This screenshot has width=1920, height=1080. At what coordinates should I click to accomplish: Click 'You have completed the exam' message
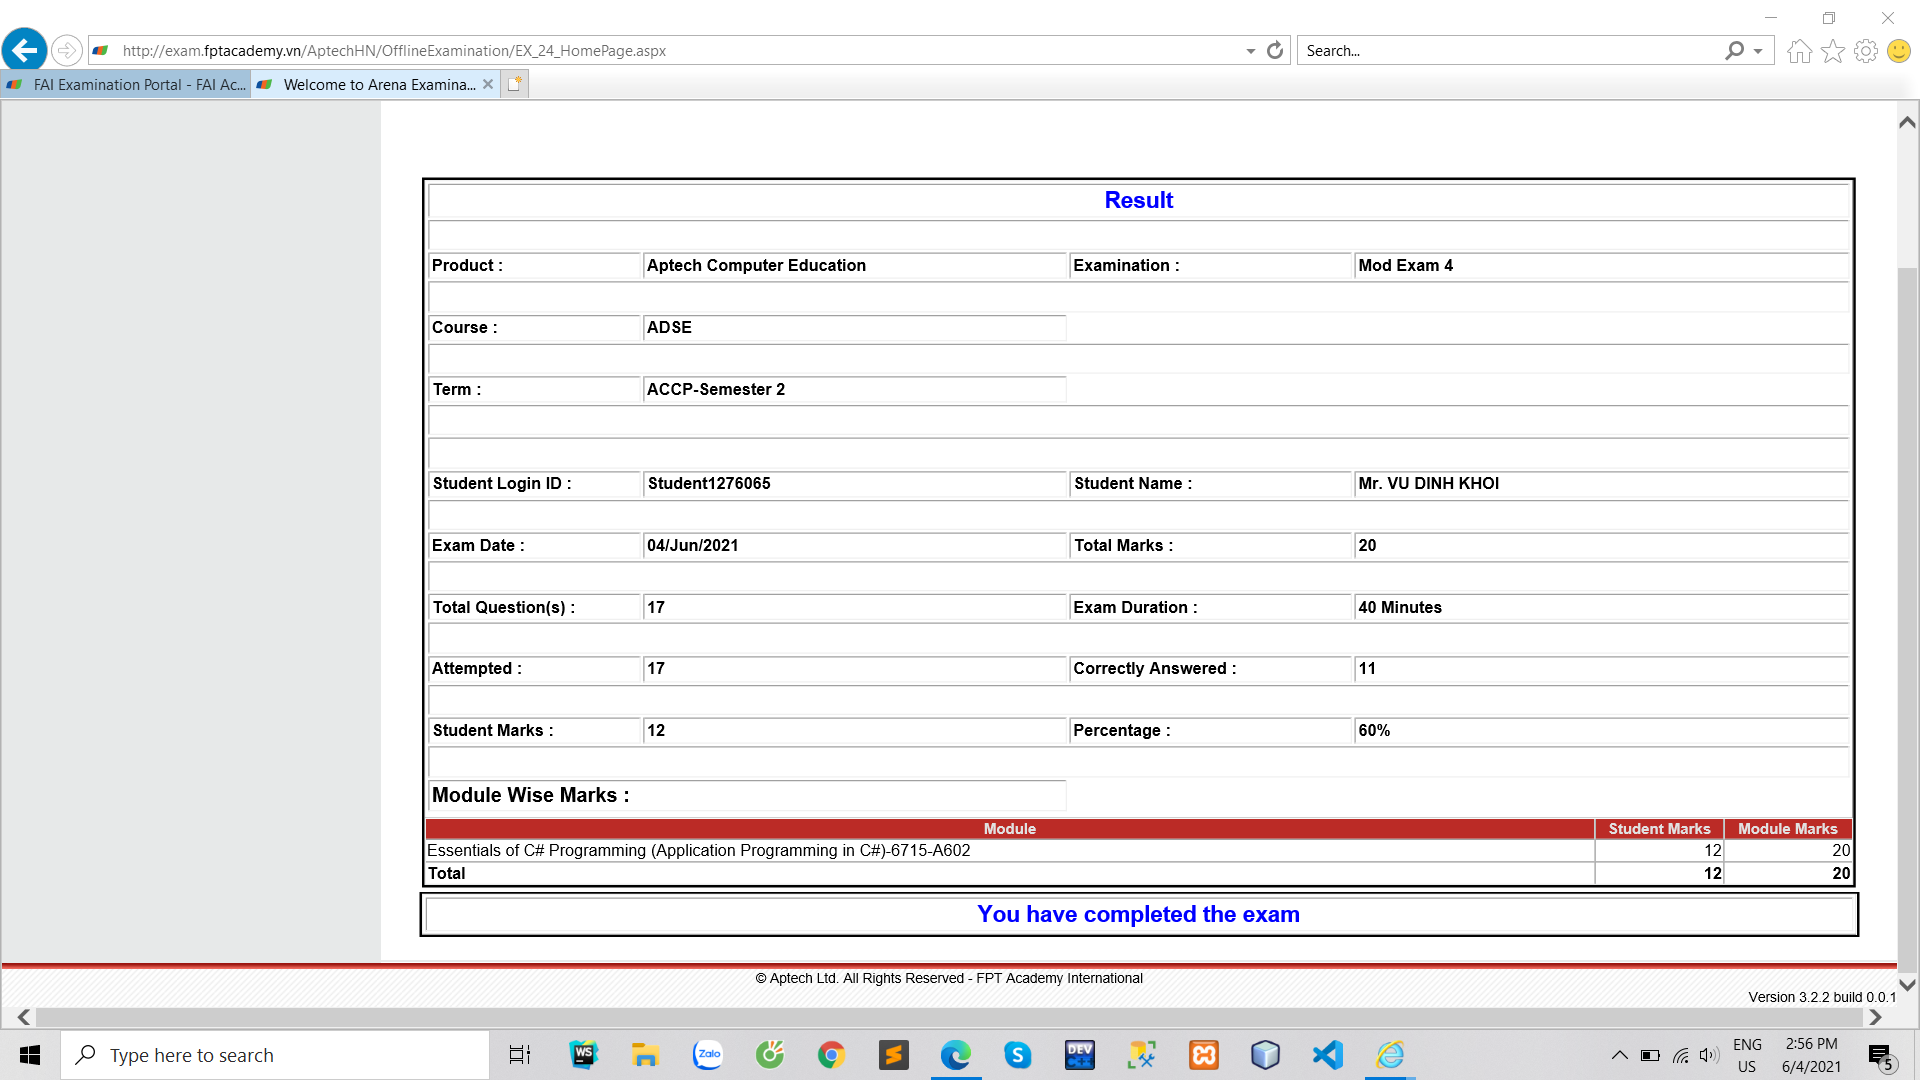tap(1138, 915)
